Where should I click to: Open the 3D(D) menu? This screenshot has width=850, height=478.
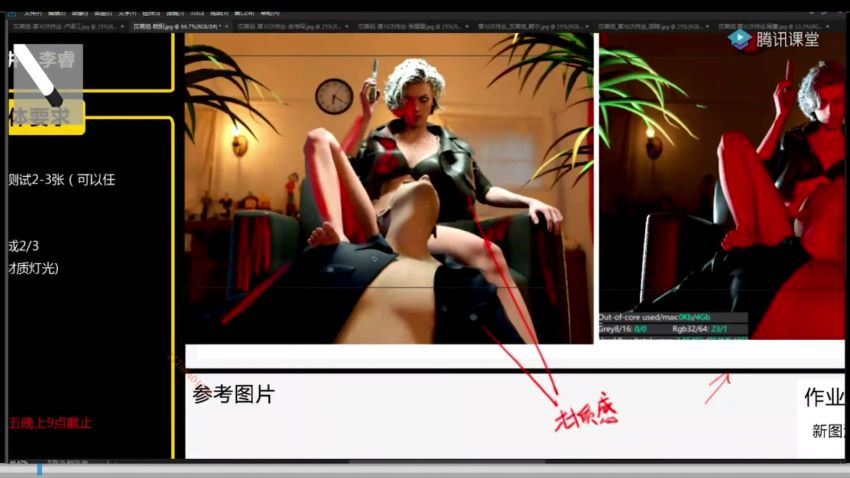[x=197, y=13]
